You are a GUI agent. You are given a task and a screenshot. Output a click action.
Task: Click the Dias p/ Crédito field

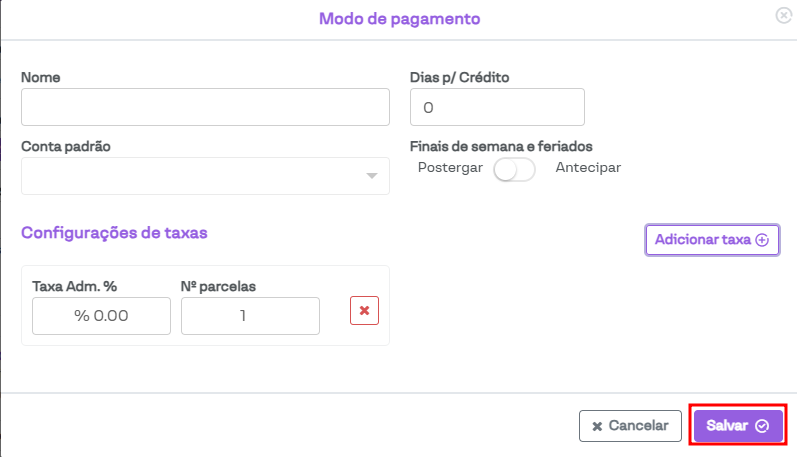pyautogui.click(x=497, y=107)
